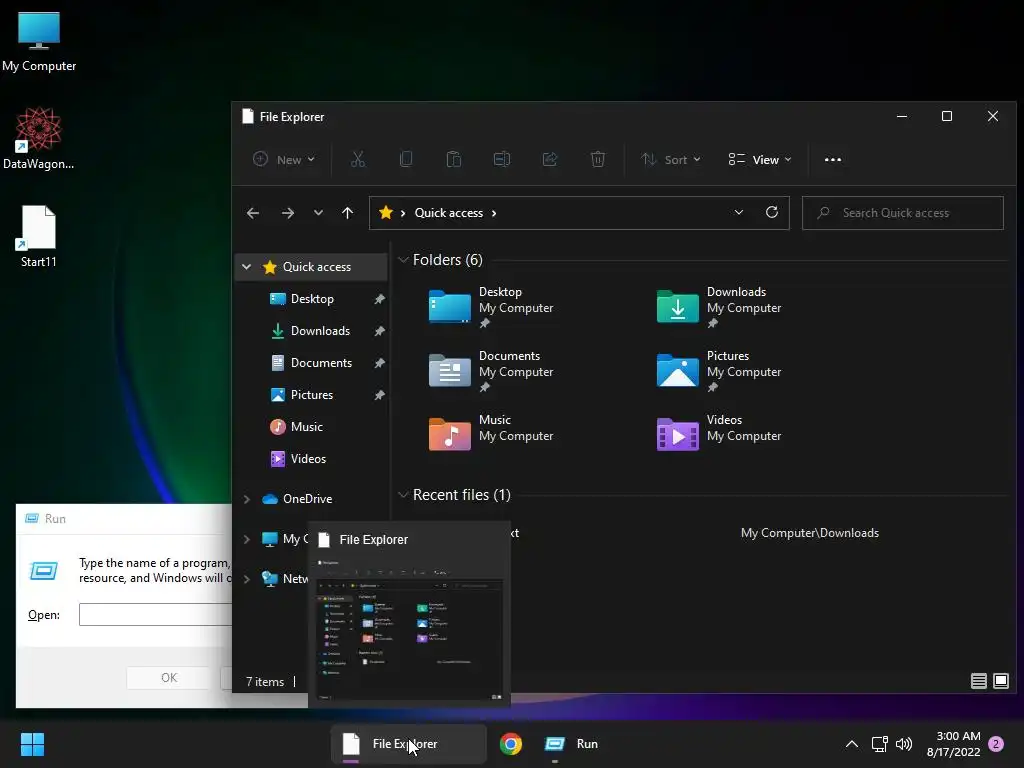Open the notification badge showing 2

[x=996, y=744]
